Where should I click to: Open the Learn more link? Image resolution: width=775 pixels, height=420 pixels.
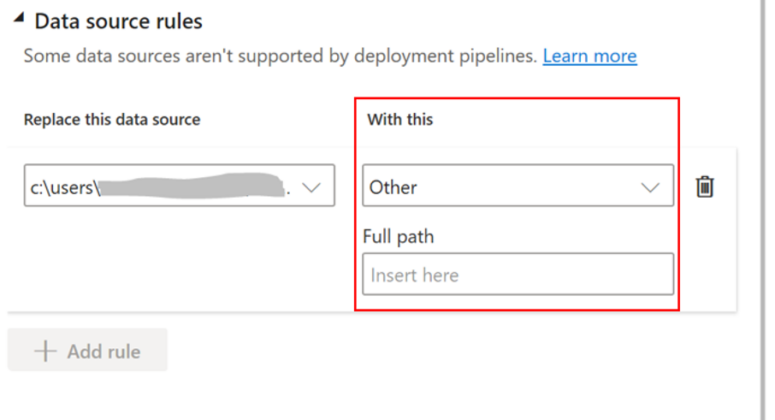pos(589,56)
